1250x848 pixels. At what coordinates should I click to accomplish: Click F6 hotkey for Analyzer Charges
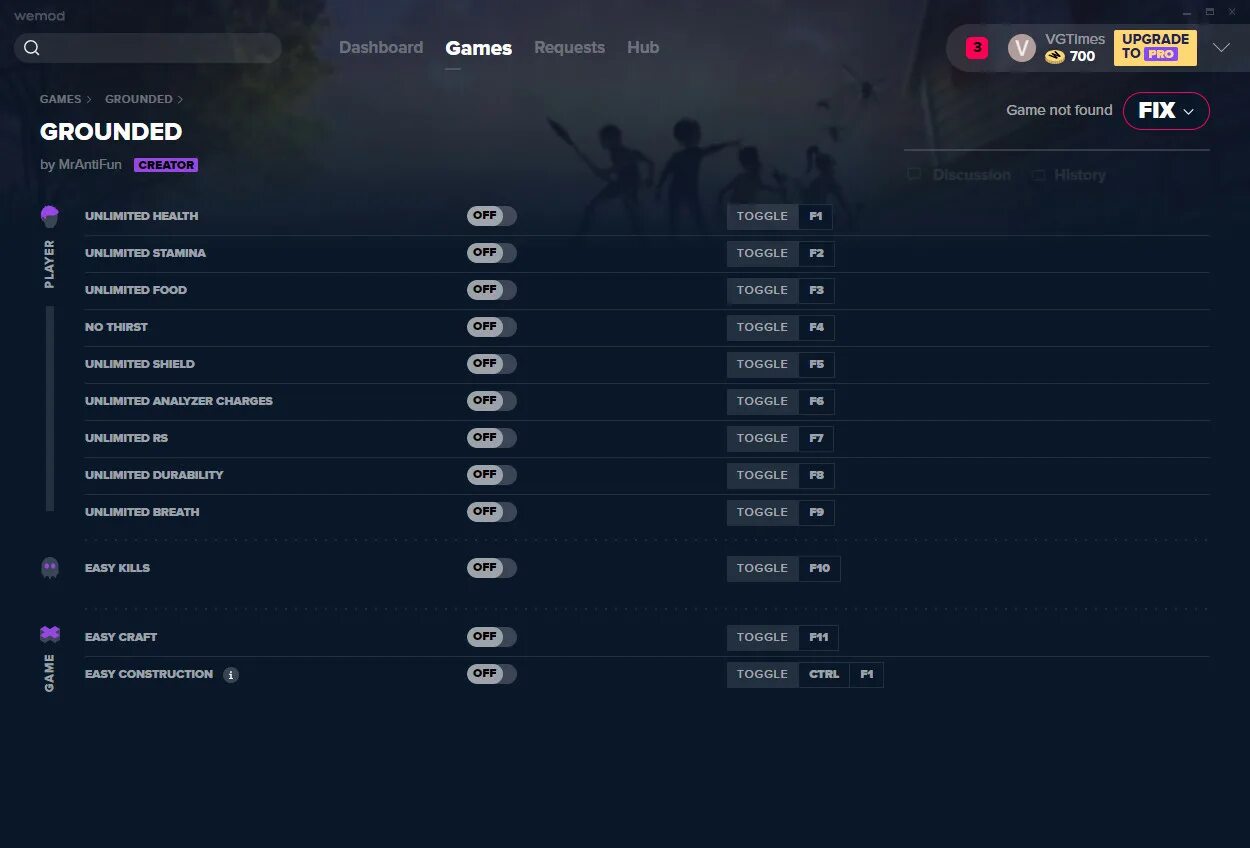click(817, 402)
